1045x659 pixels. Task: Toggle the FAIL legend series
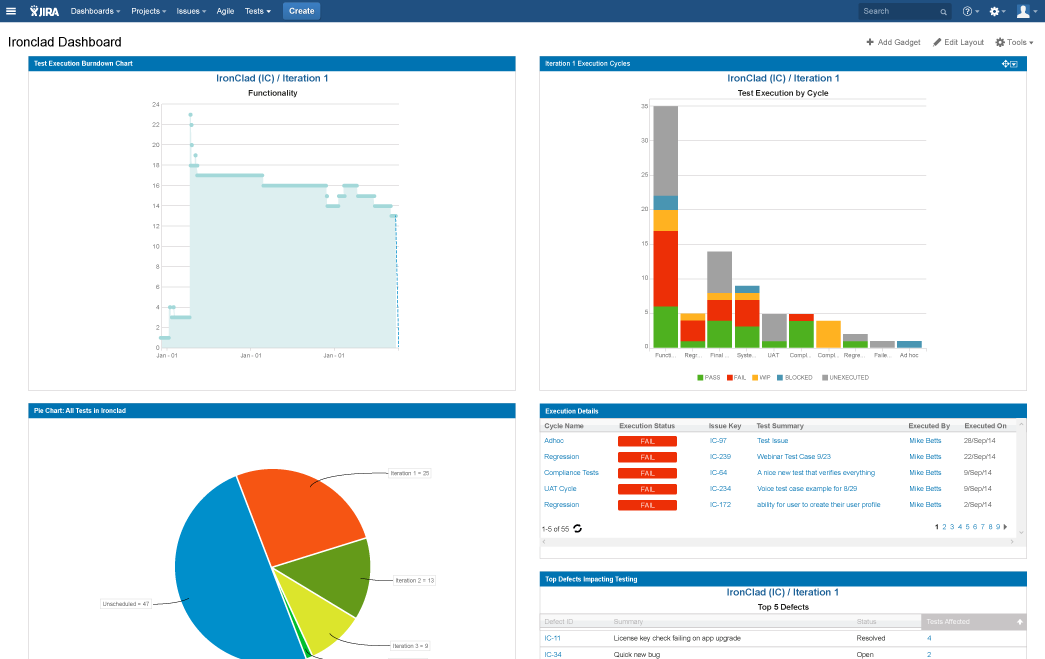coord(736,378)
